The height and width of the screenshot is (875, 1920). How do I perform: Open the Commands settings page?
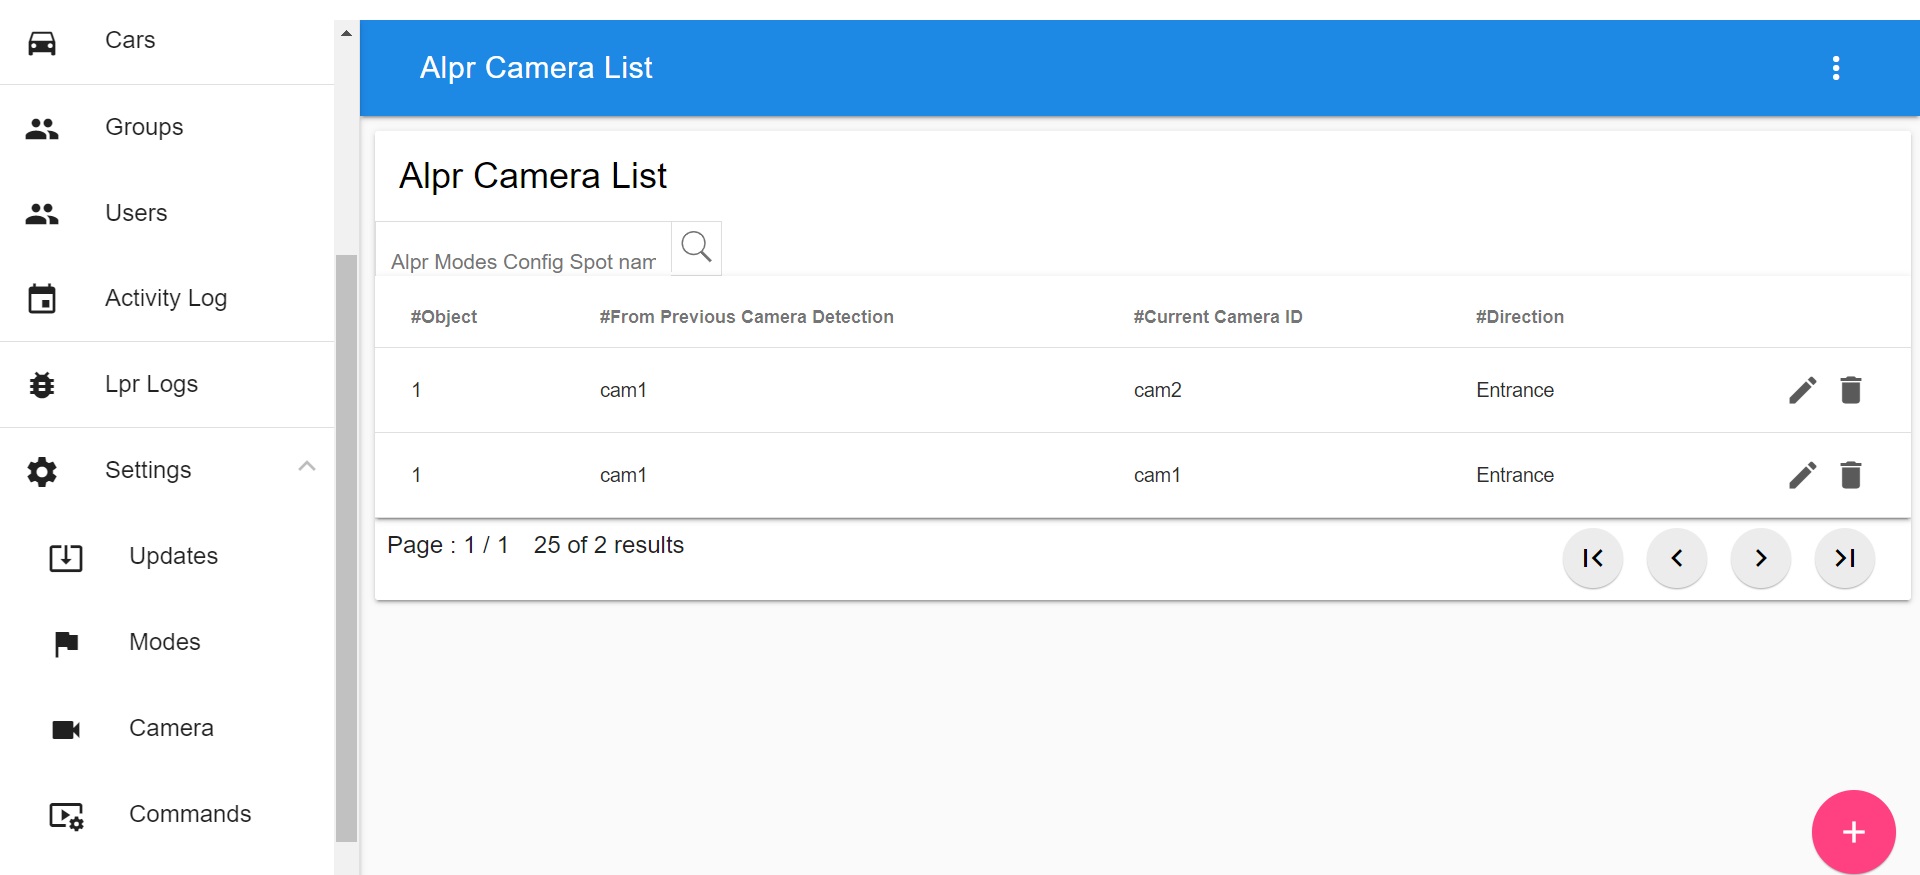167,814
